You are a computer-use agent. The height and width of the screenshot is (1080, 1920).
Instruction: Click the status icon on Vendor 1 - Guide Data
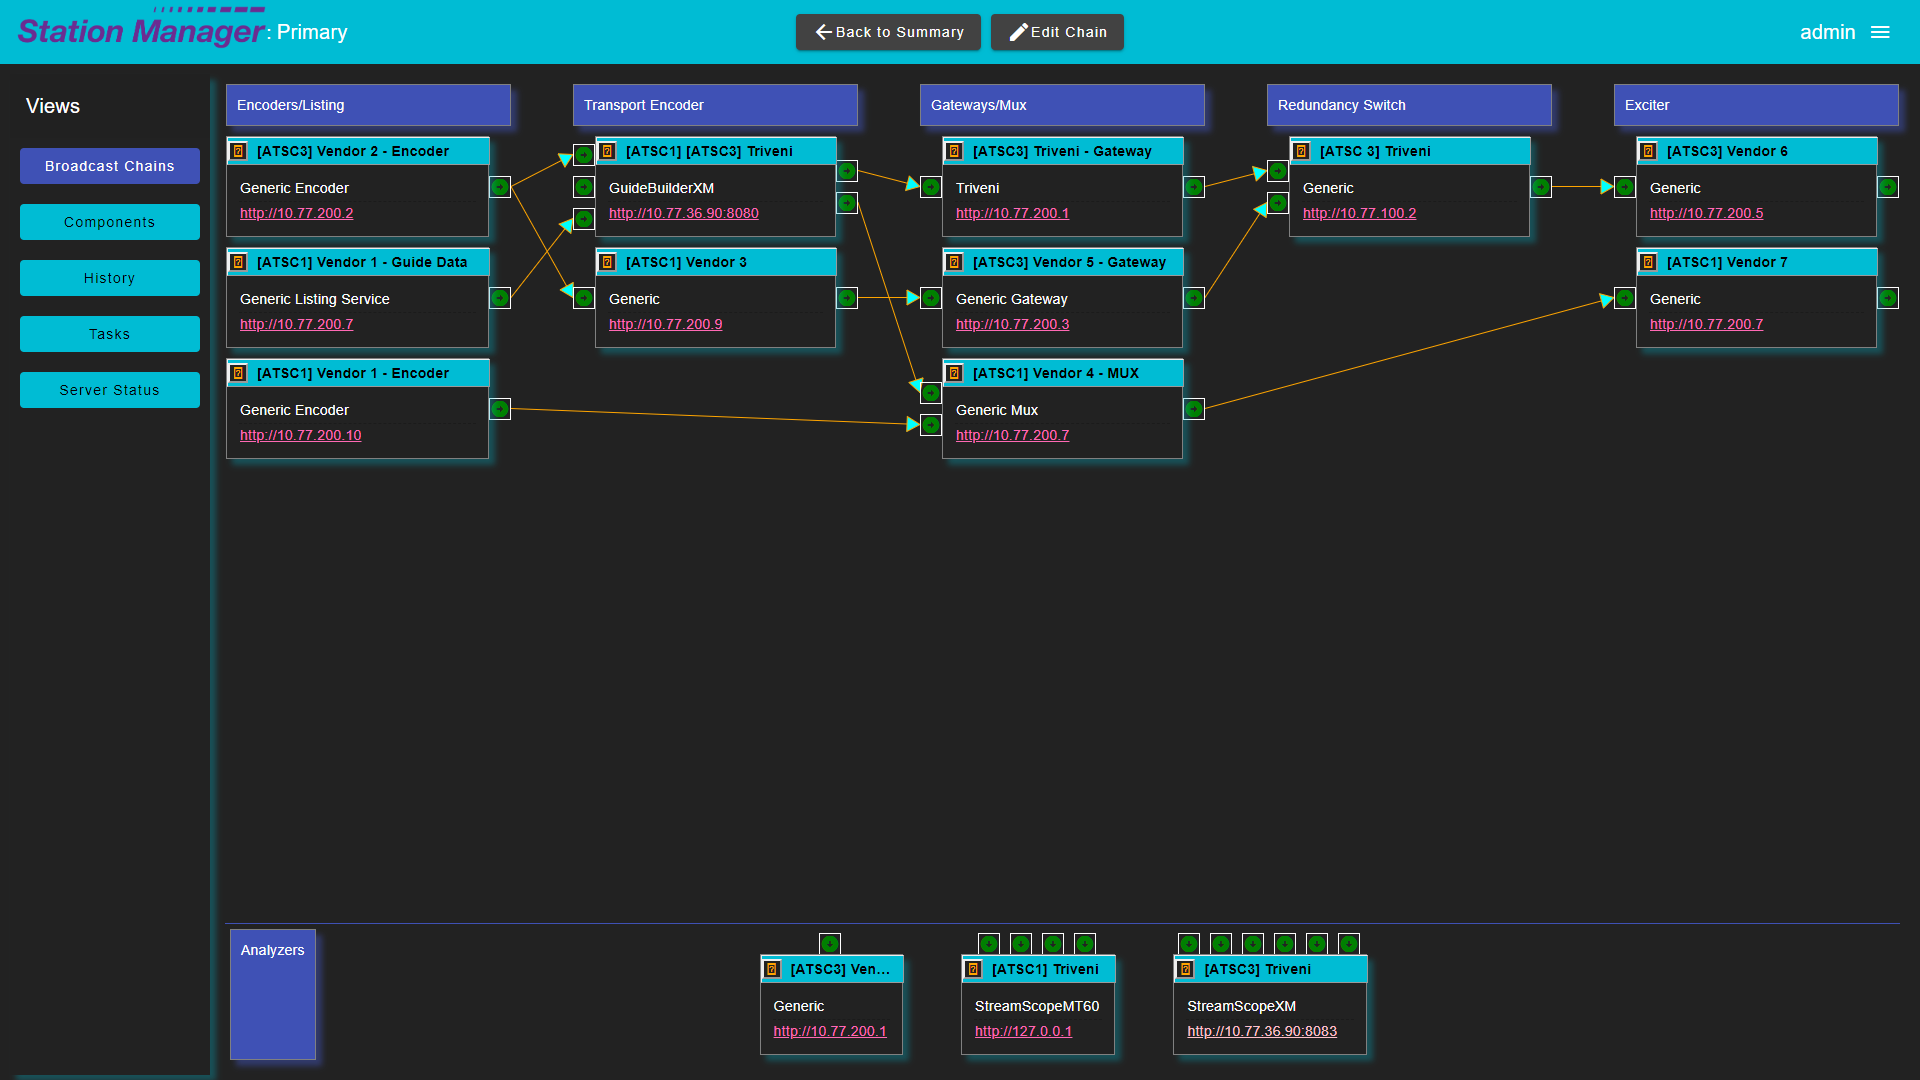point(239,263)
